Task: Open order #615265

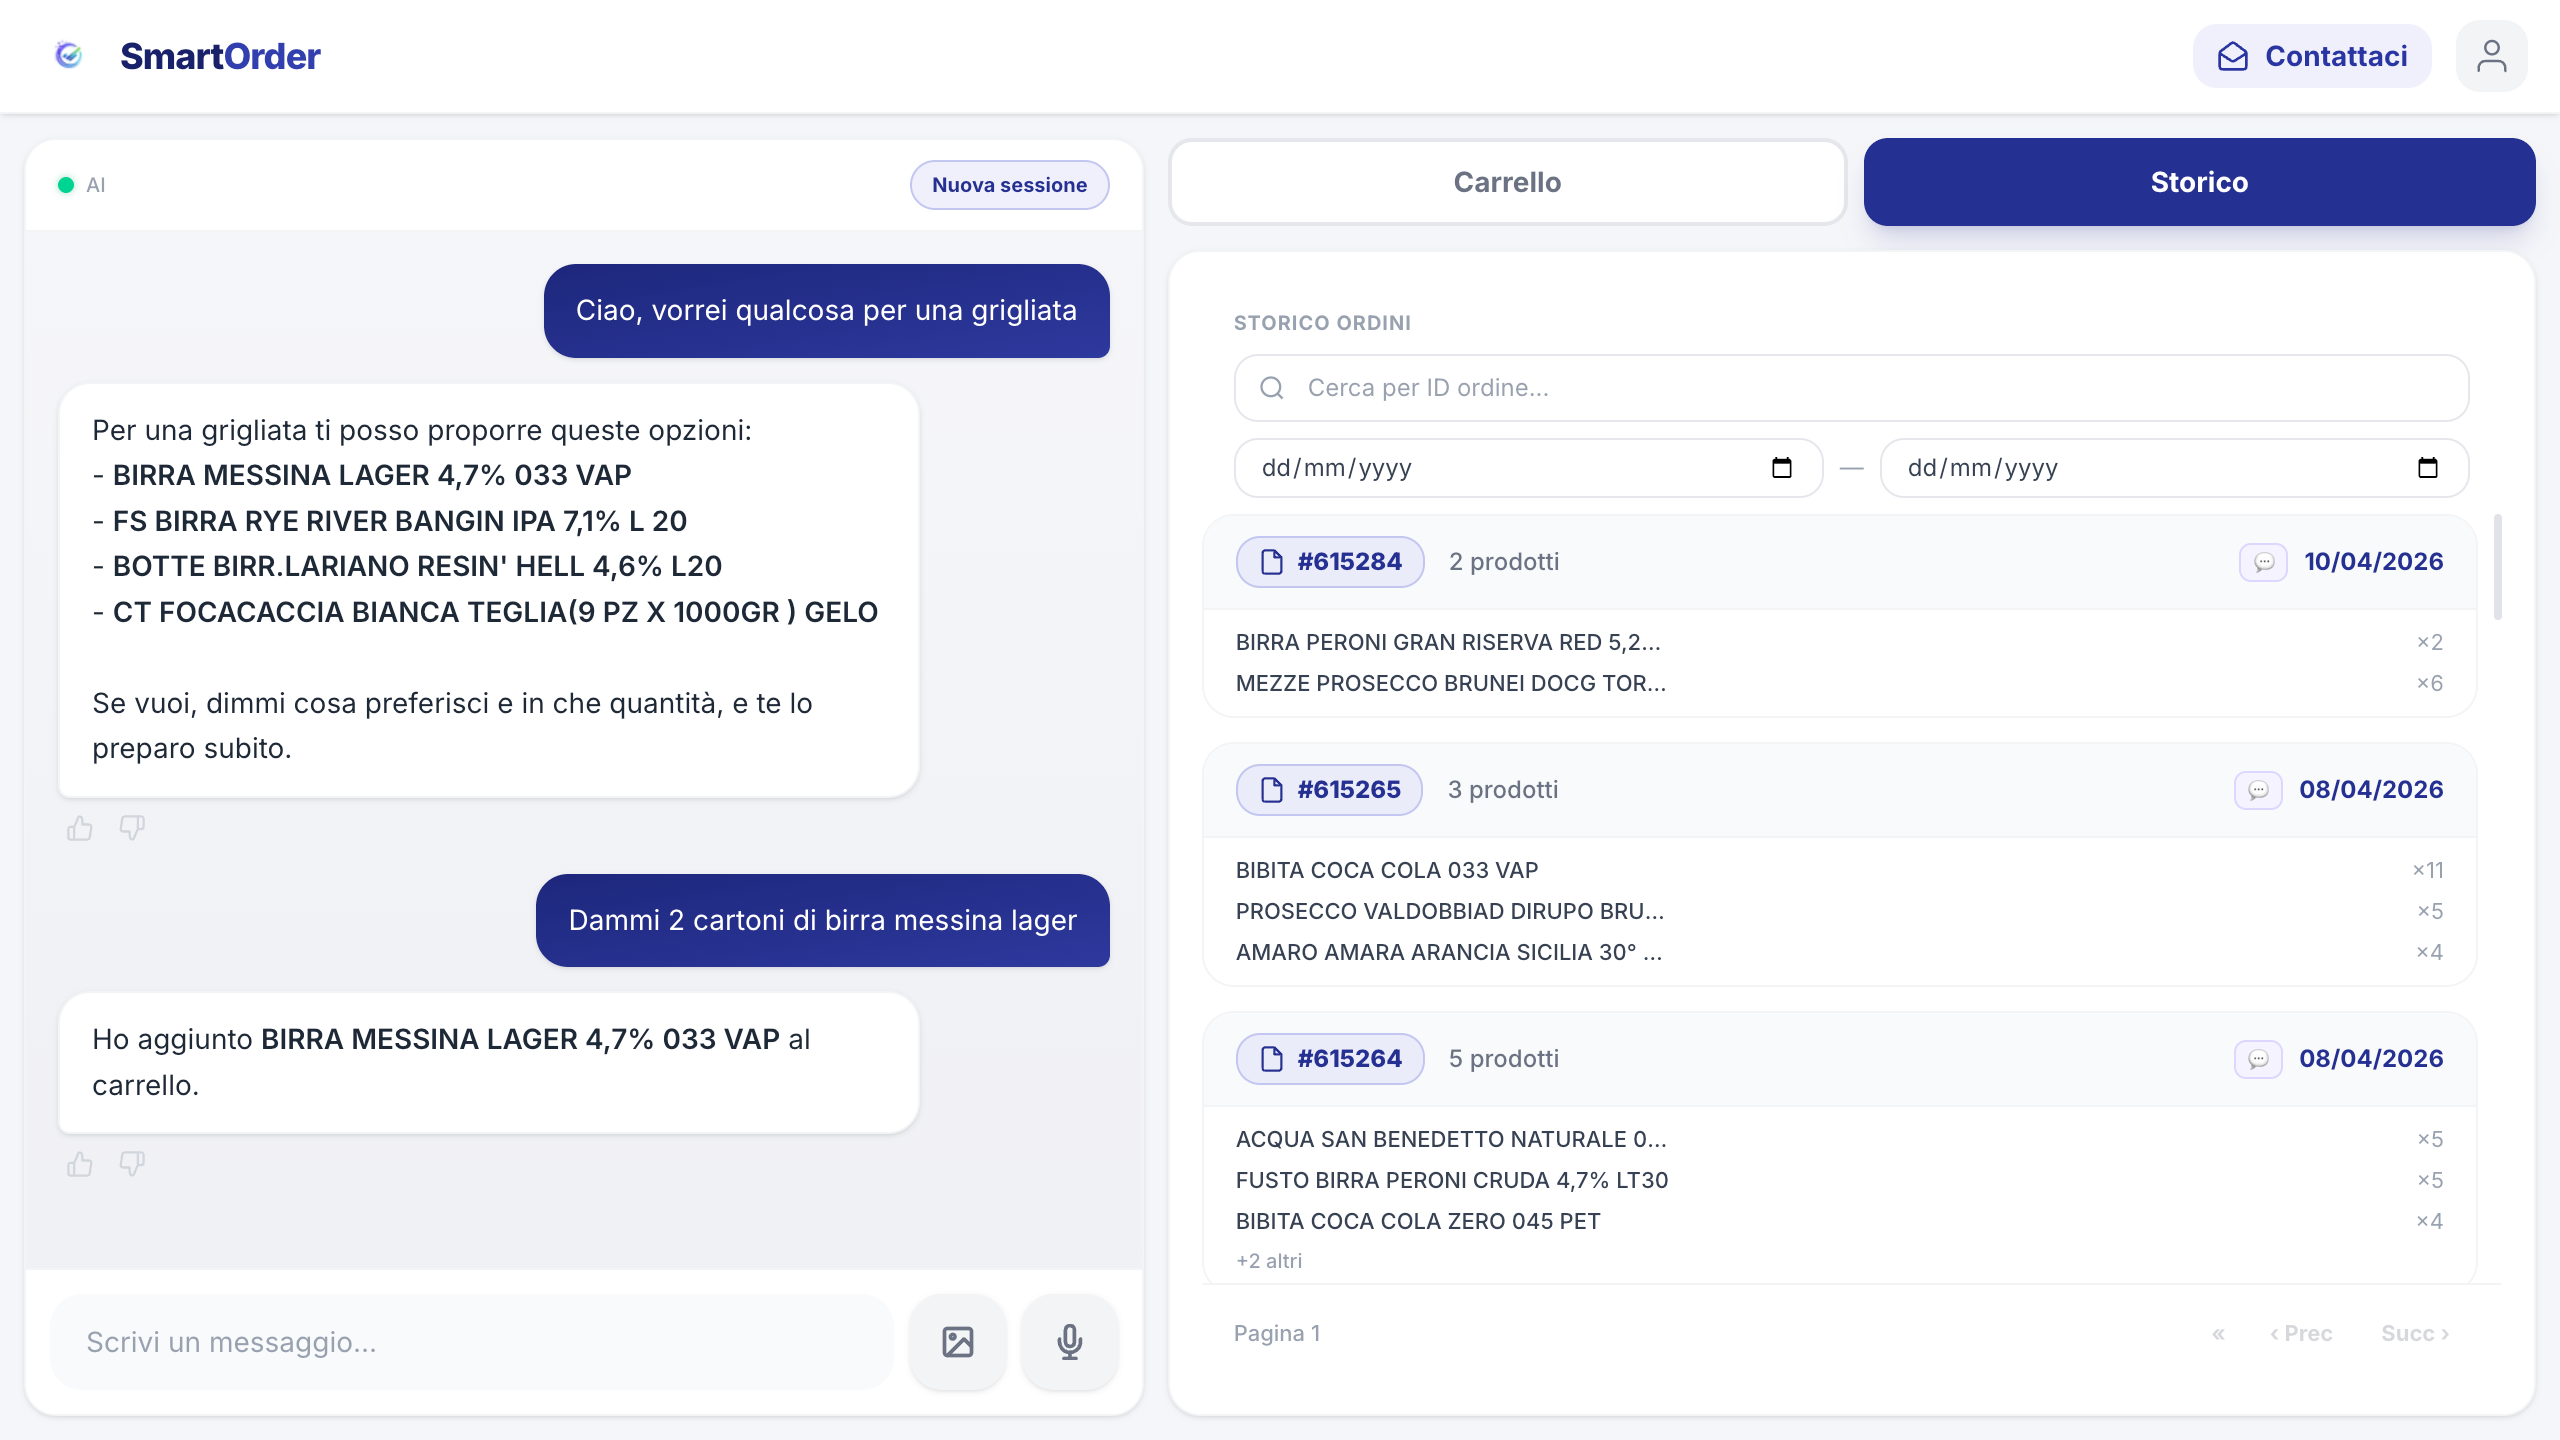Action: [1329, 790]
